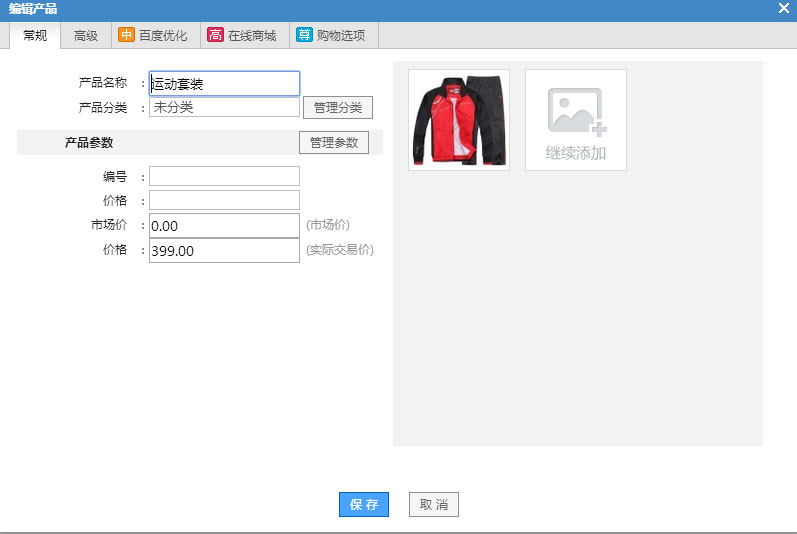Image resolution: width=797 pixels, height=534 pixels.
Task: Switch to the 常规 tab
Action: (35, 36)
